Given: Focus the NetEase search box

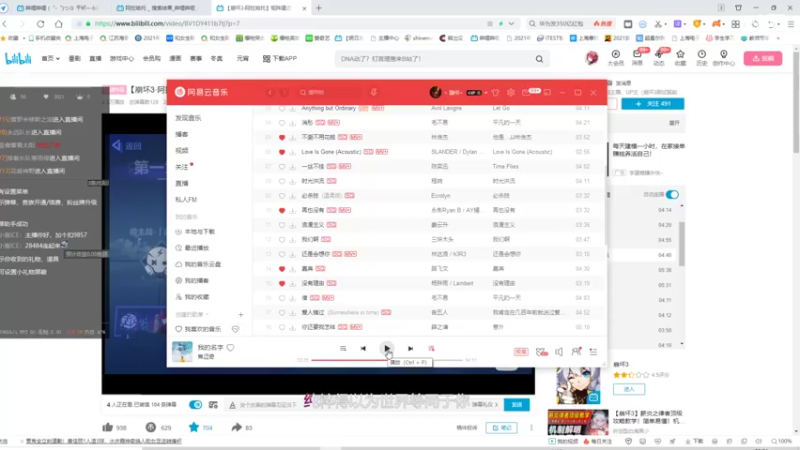Looking at the screenshot, I should coord(332,92).
